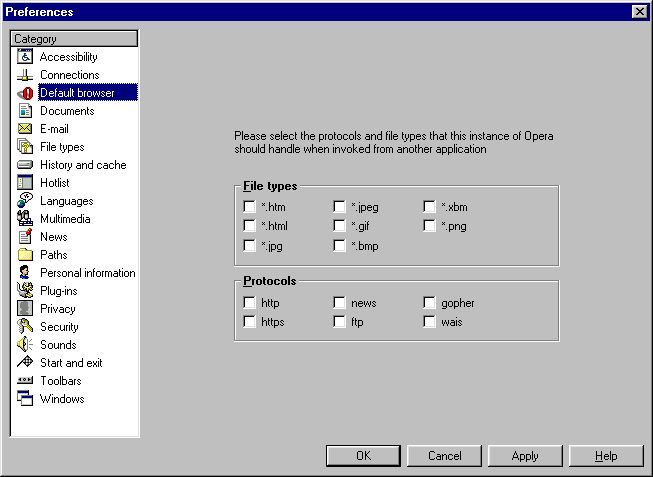
Task: Click the Paths folder icon
Action: (25, 255)
